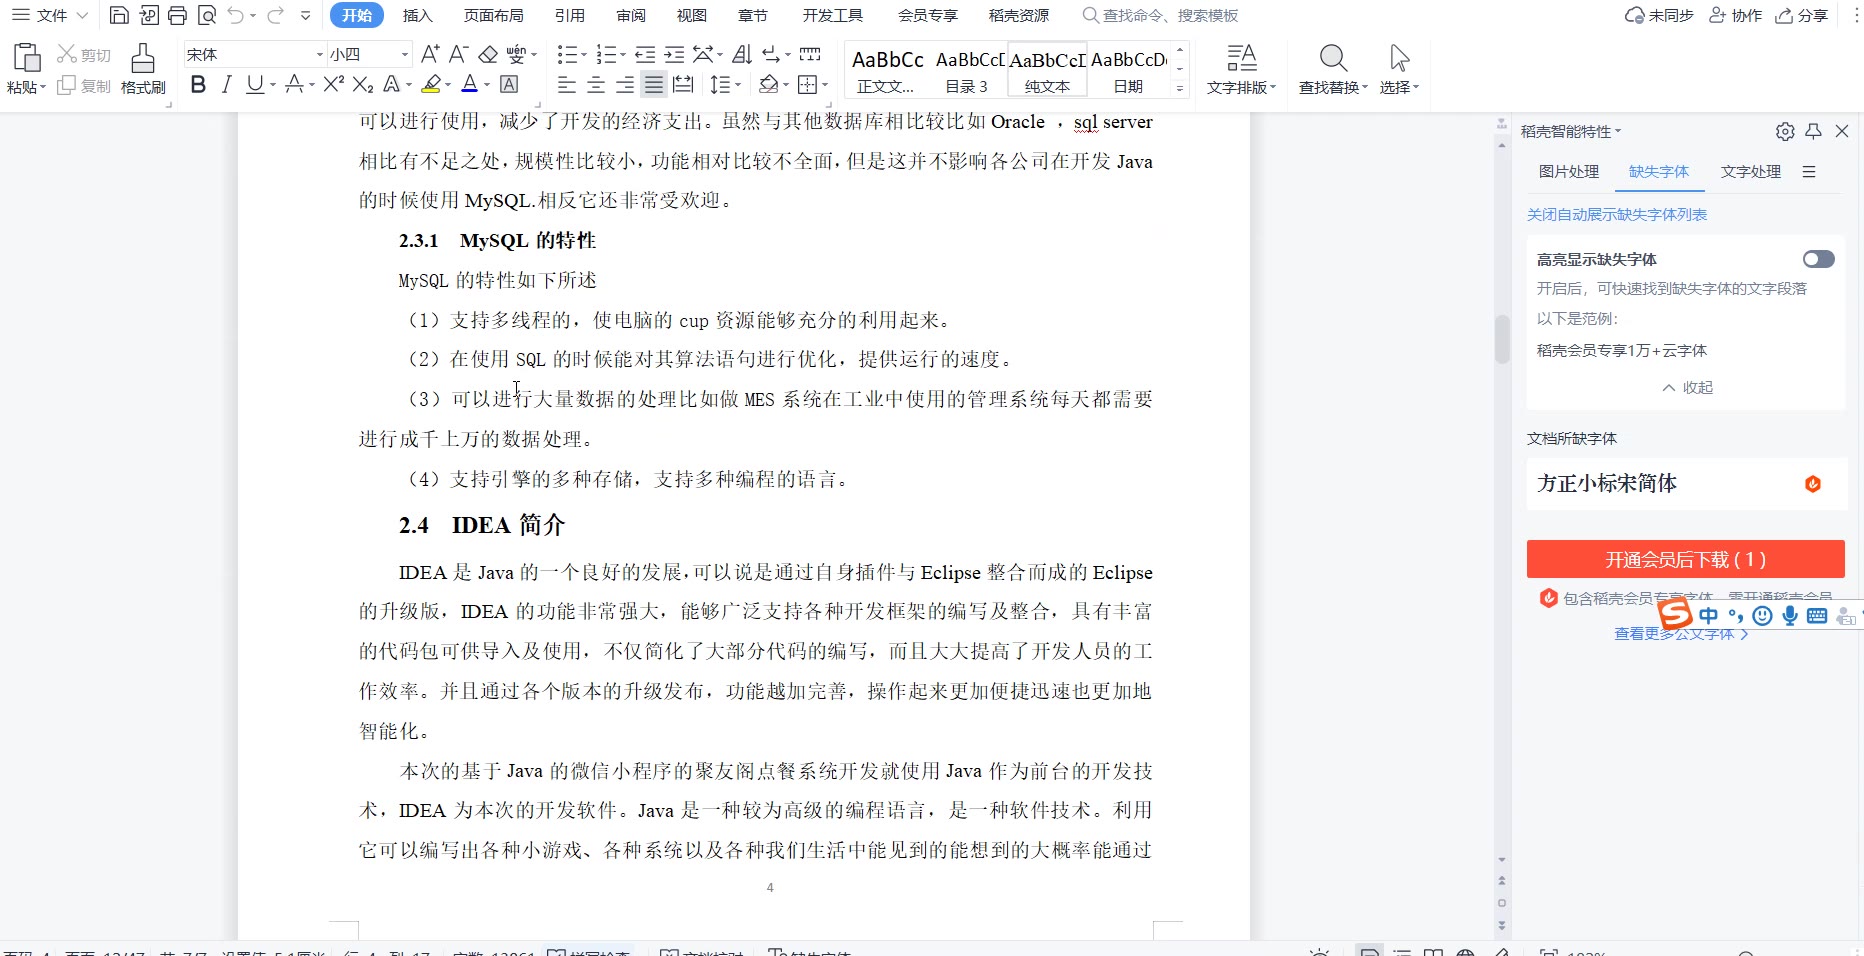Pin the 稻壳智能特性 side panel

click(x=1813, y=131)
